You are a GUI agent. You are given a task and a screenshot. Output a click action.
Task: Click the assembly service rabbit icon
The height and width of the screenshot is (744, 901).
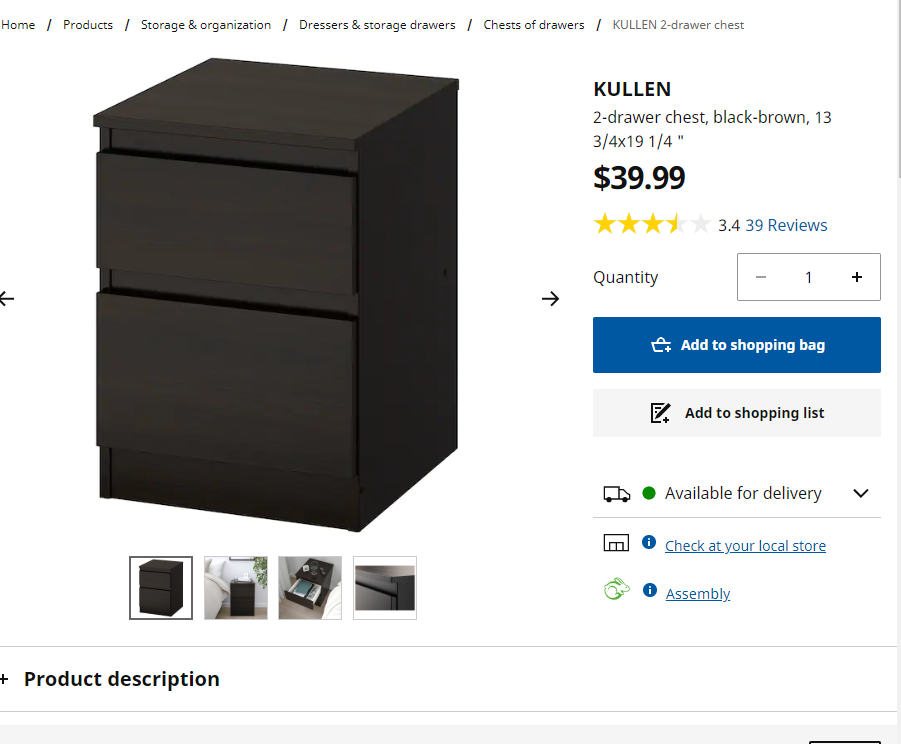click(x=616, y=591)
